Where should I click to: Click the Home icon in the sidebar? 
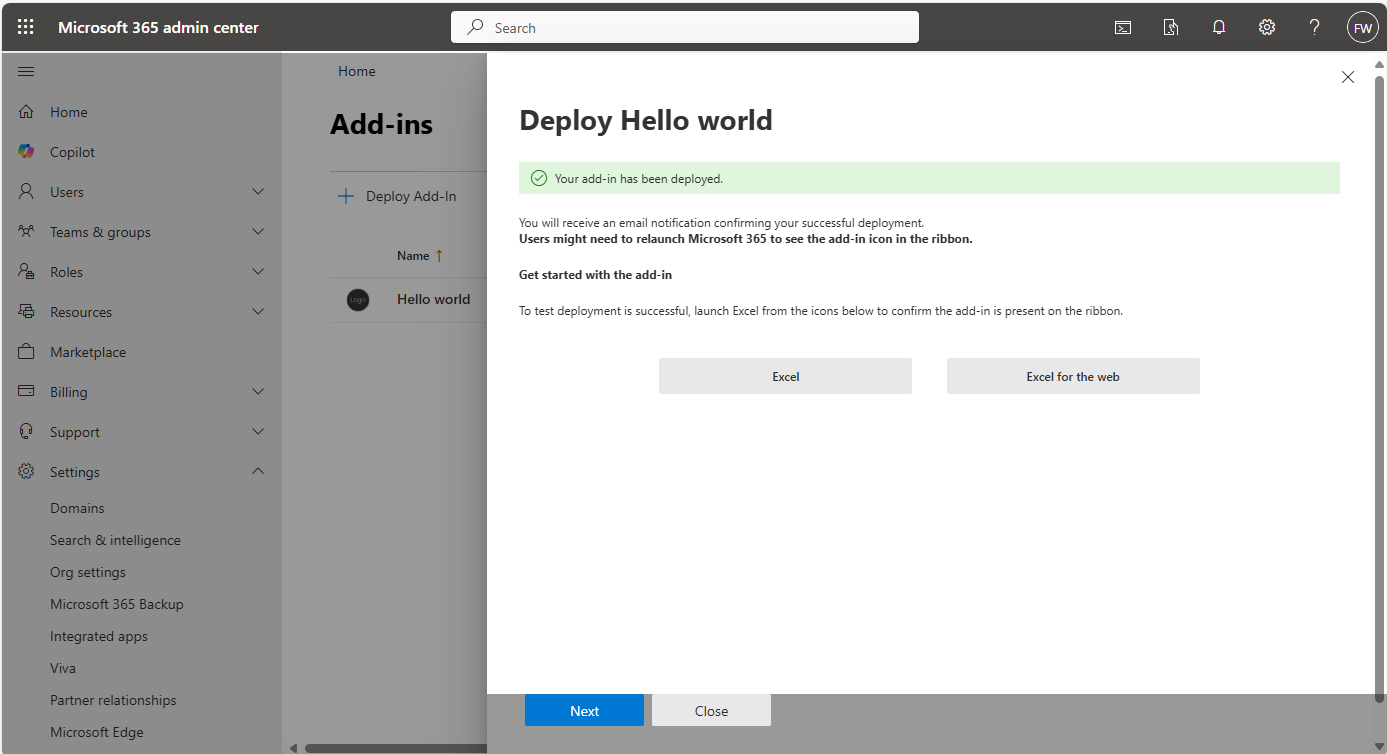(25, 111)
